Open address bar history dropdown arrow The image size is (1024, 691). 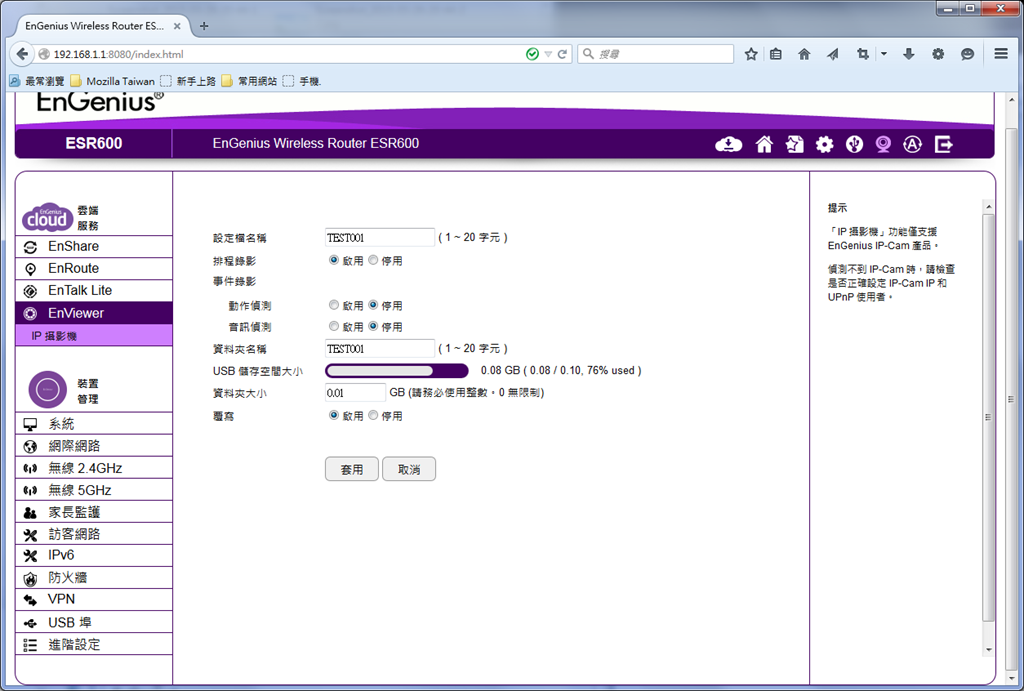coord(548,54)
